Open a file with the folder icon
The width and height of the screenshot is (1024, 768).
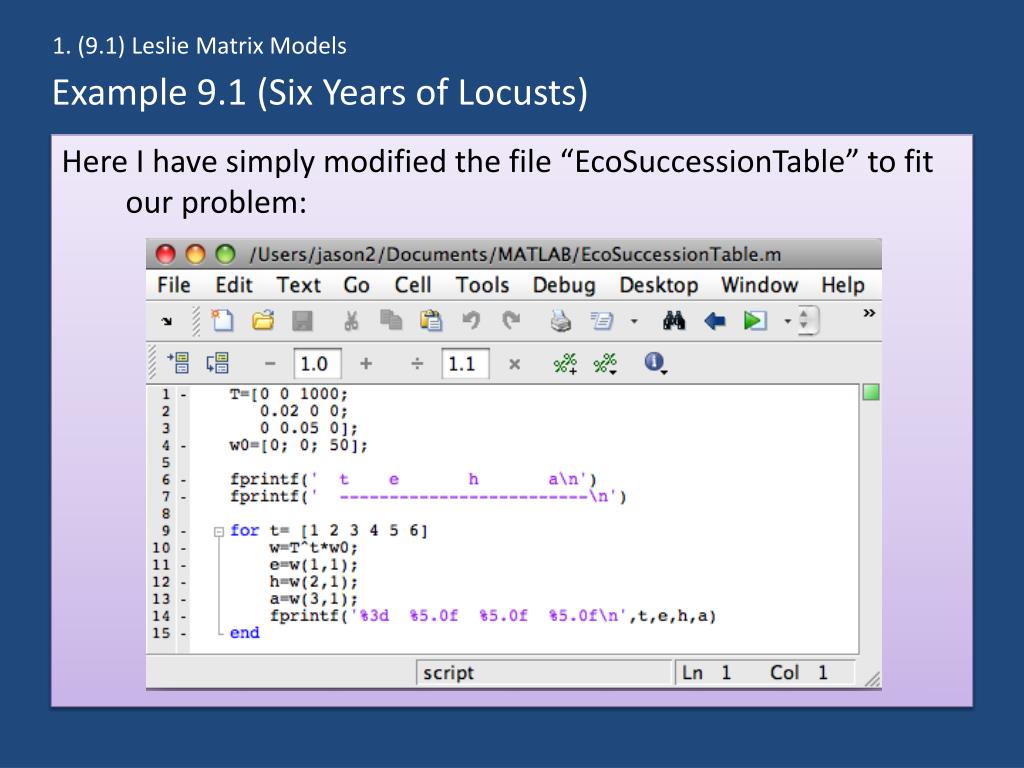(x=263, y=321)
